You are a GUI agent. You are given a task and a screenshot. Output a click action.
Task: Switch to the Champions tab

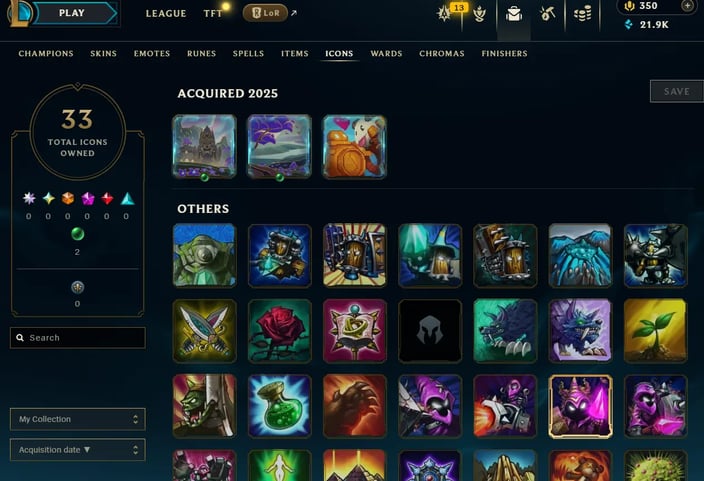point(46,53)
